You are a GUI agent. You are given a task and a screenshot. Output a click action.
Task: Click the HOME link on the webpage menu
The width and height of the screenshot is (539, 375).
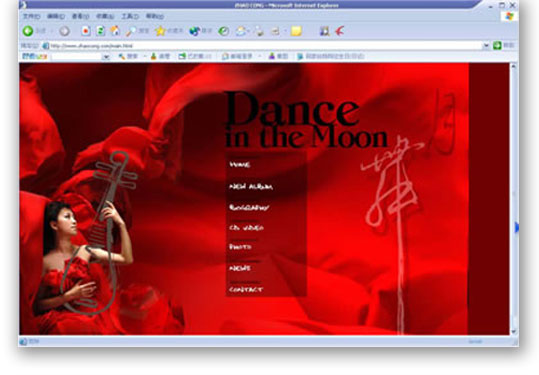click(x=240, y=165)
